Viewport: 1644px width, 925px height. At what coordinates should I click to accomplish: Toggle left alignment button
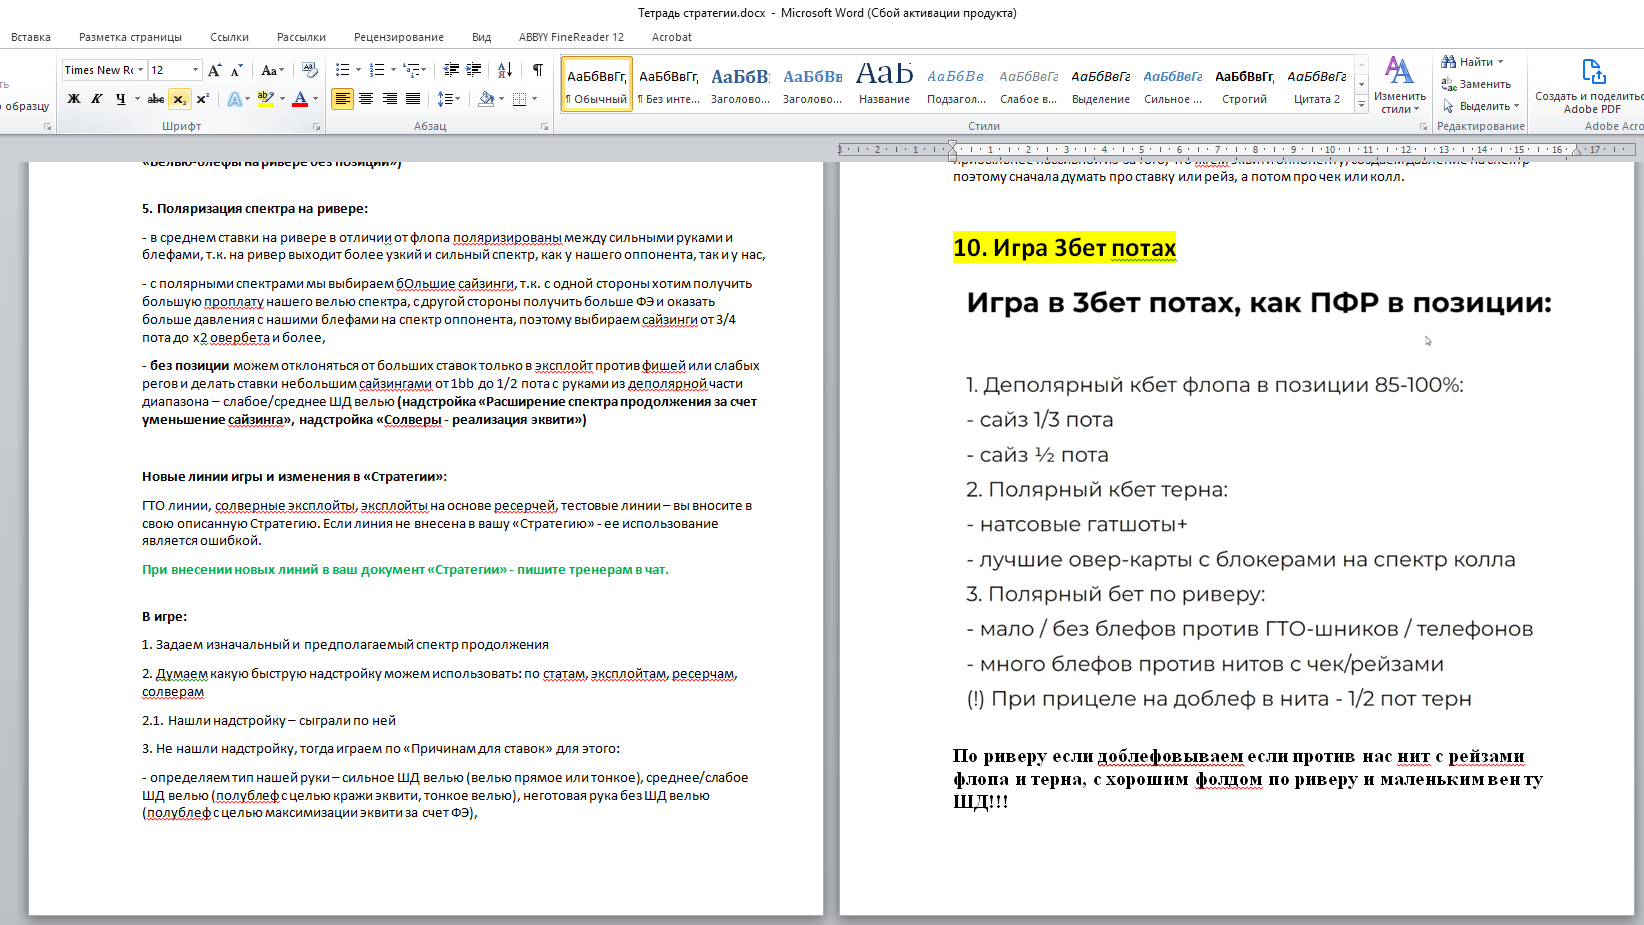(x=342, y=99)
